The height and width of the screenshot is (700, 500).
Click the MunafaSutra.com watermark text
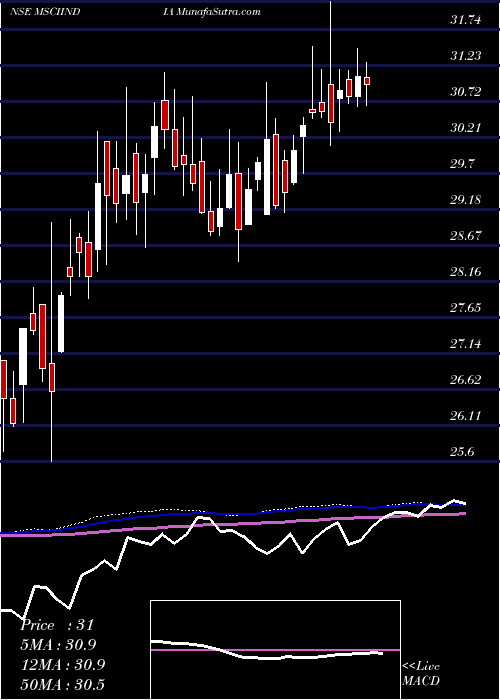219,12
